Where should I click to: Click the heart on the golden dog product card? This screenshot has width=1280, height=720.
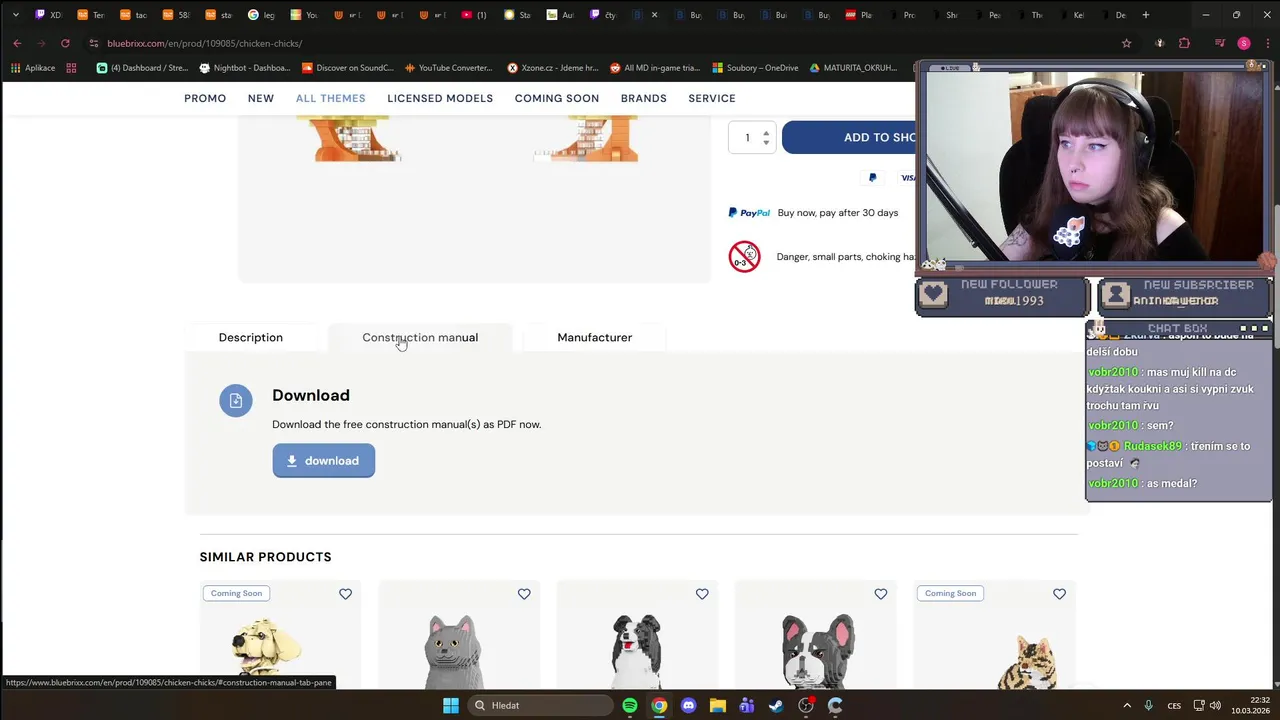pyautogui.click(x=345, y=594)
